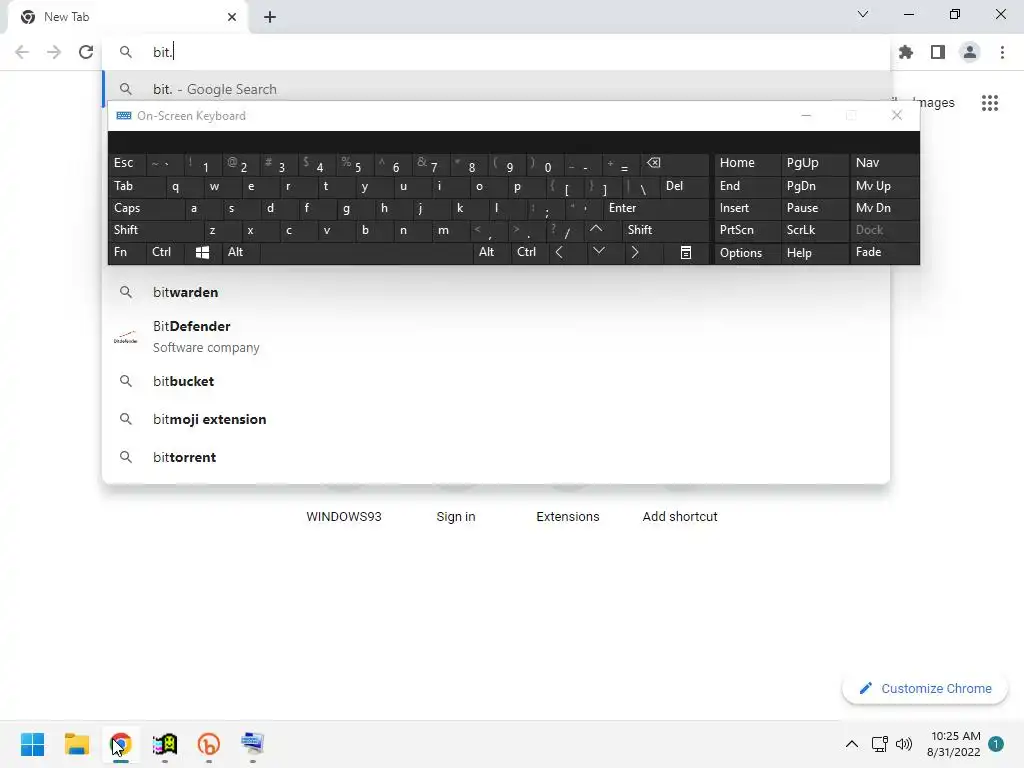Click Home key on On-Screen Keyboard
Screen dimensions: 1024x768
click(x=747, y=163)
